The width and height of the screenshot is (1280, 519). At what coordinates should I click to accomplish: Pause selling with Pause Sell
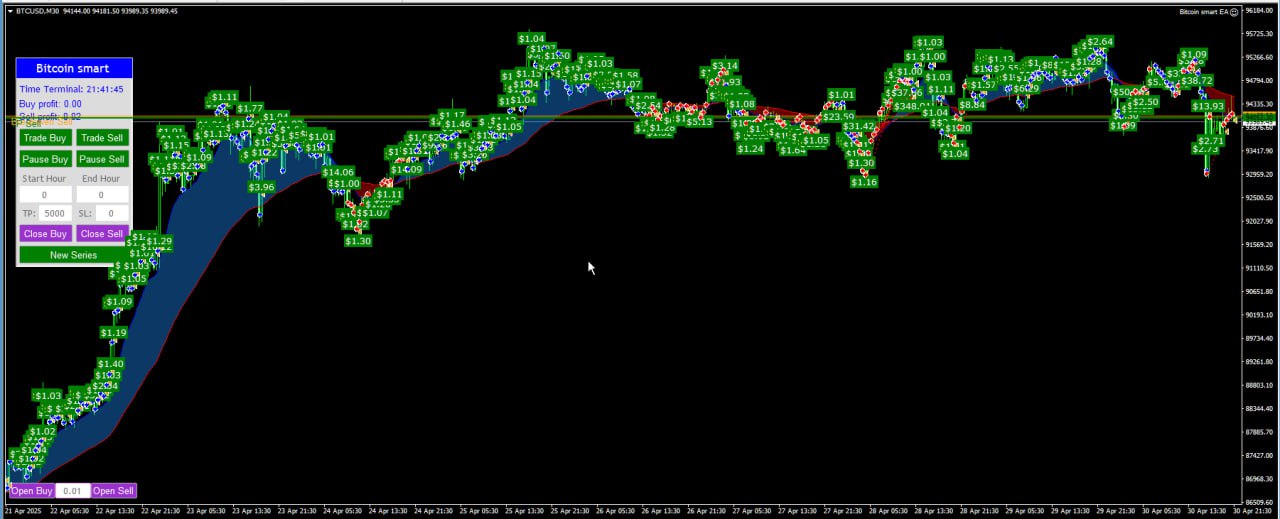(102, 159)
